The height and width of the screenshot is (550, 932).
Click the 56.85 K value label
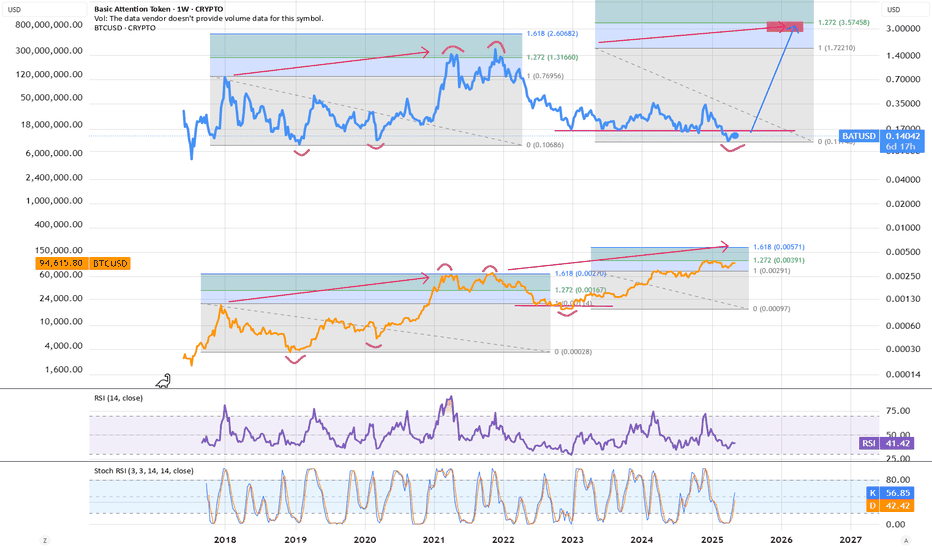(x=898, y=493)
